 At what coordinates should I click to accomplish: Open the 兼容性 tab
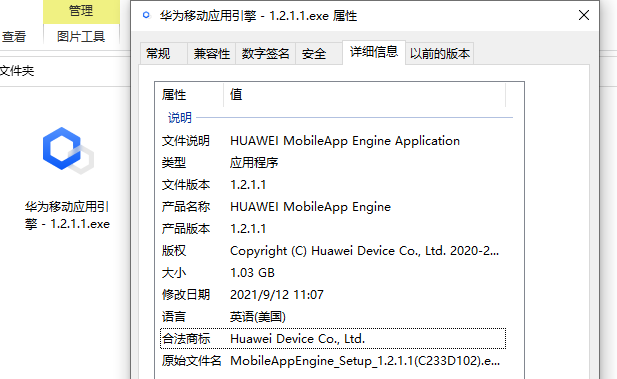[211, 54]
